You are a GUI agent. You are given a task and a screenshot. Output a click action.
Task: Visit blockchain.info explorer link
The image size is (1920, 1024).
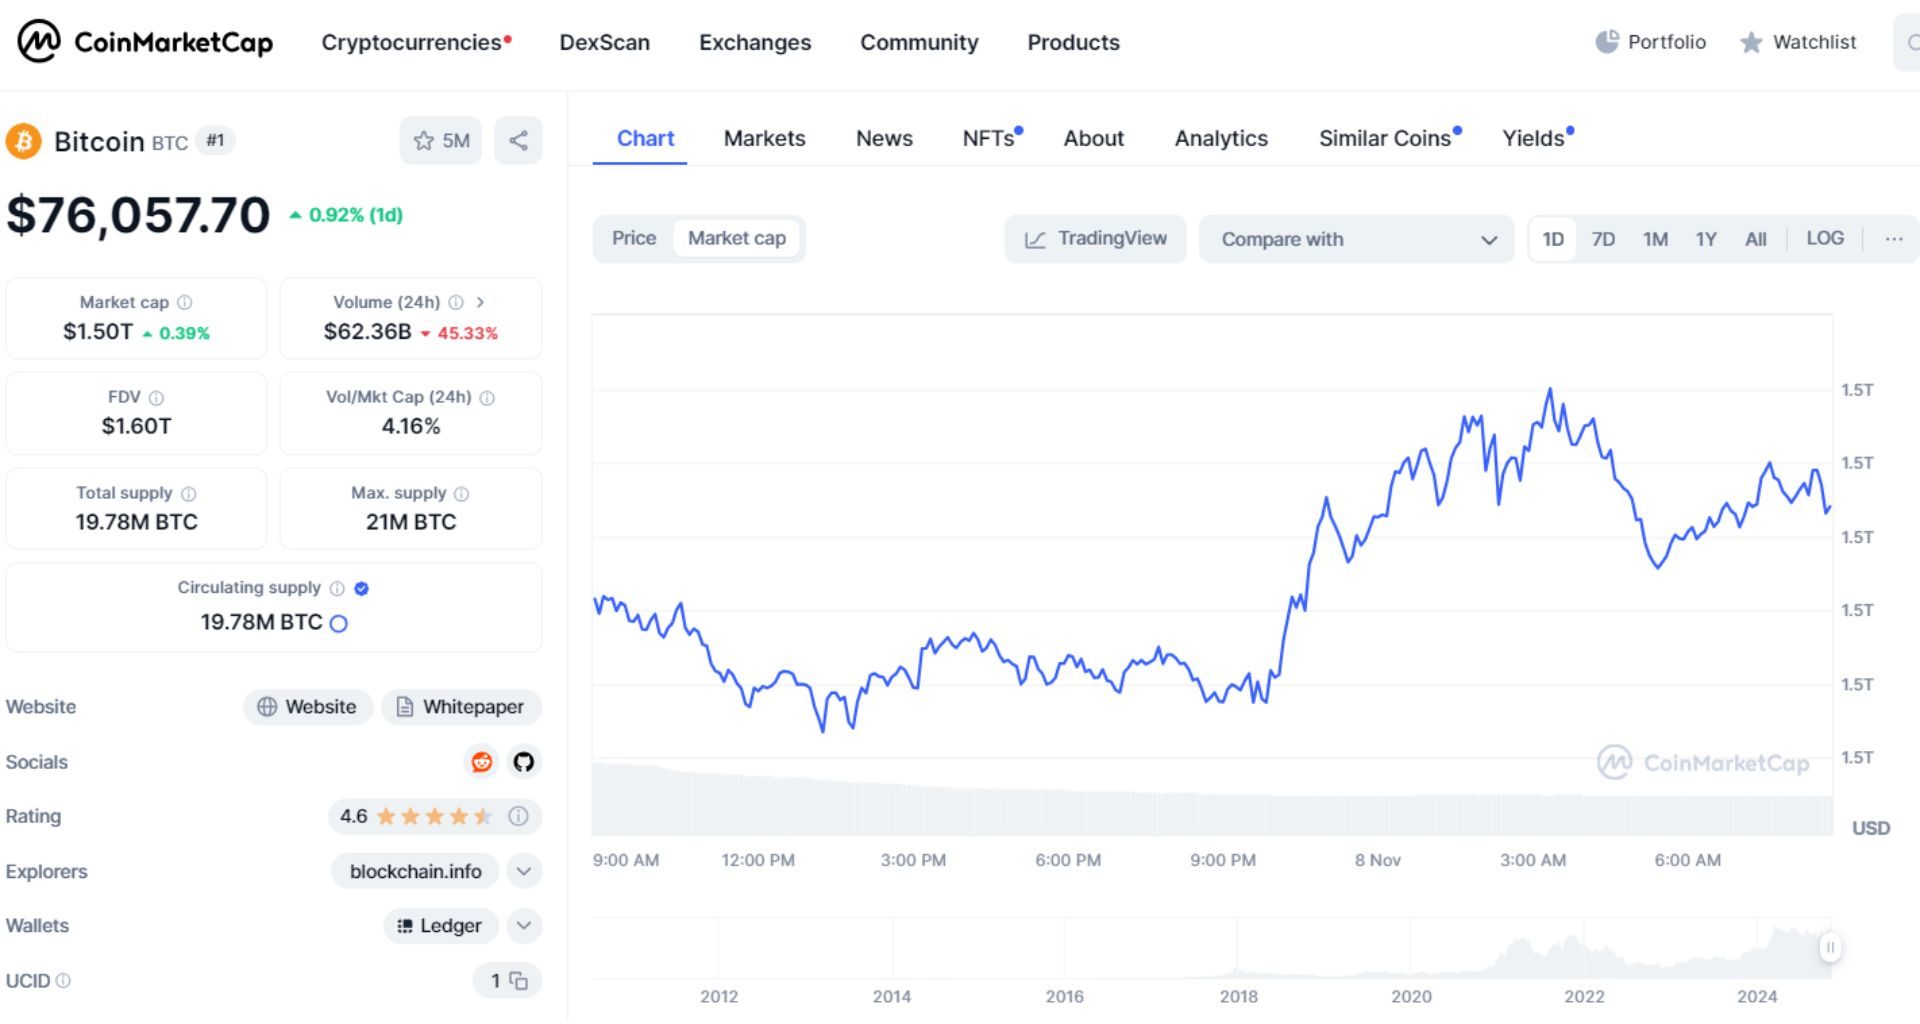click(x=414, y=871)
